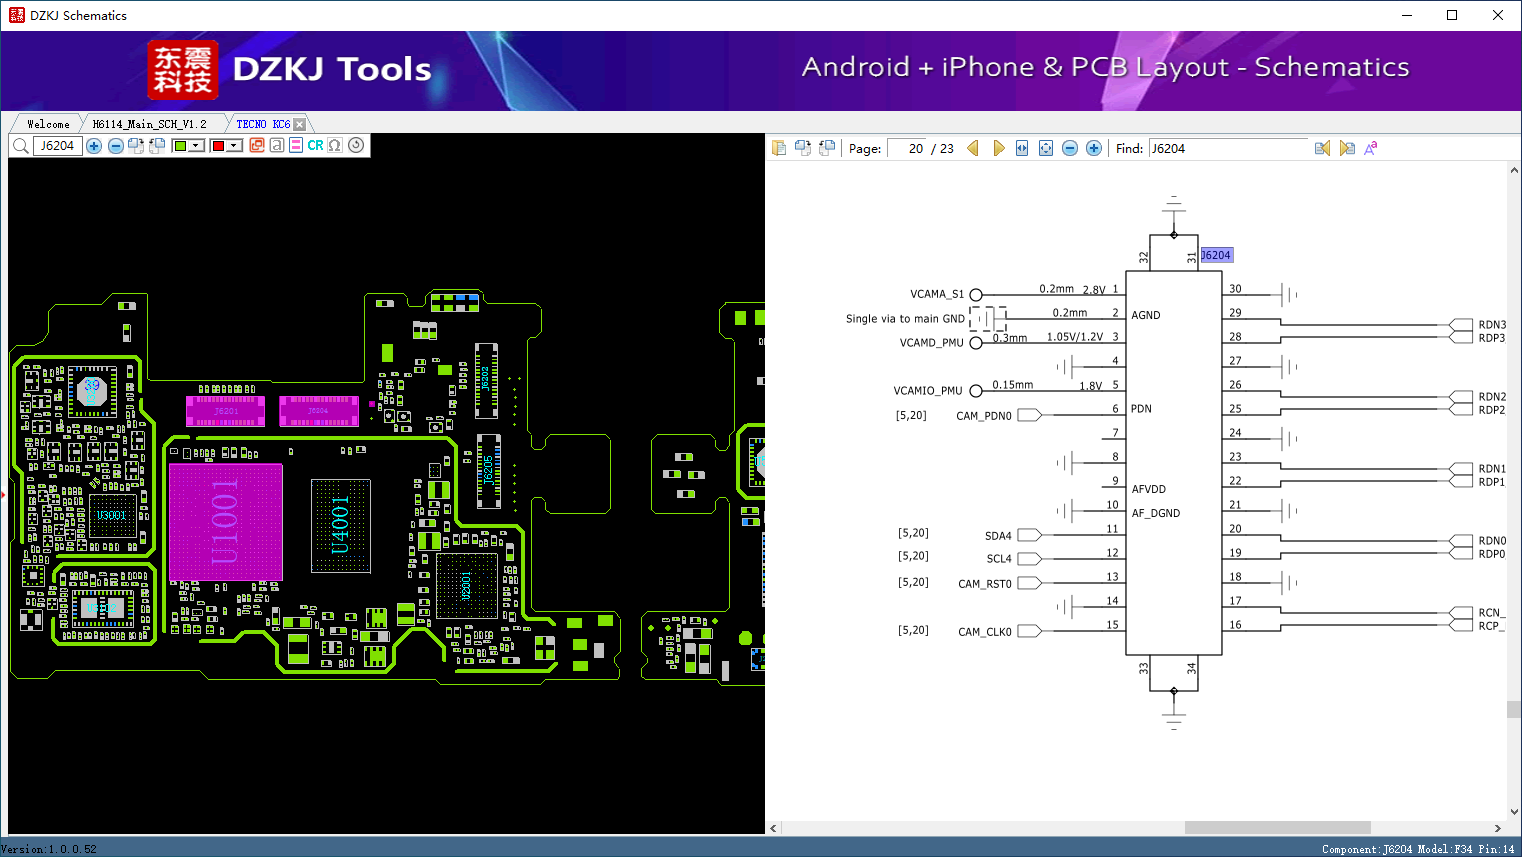
Task: Select U1001 chip on PCB layout
Action: tap(226, 522)
